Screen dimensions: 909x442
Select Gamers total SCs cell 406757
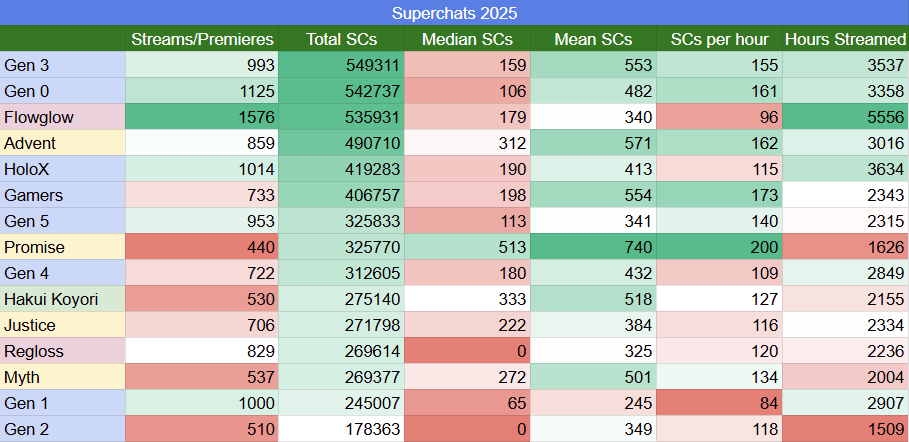(341, 195)
